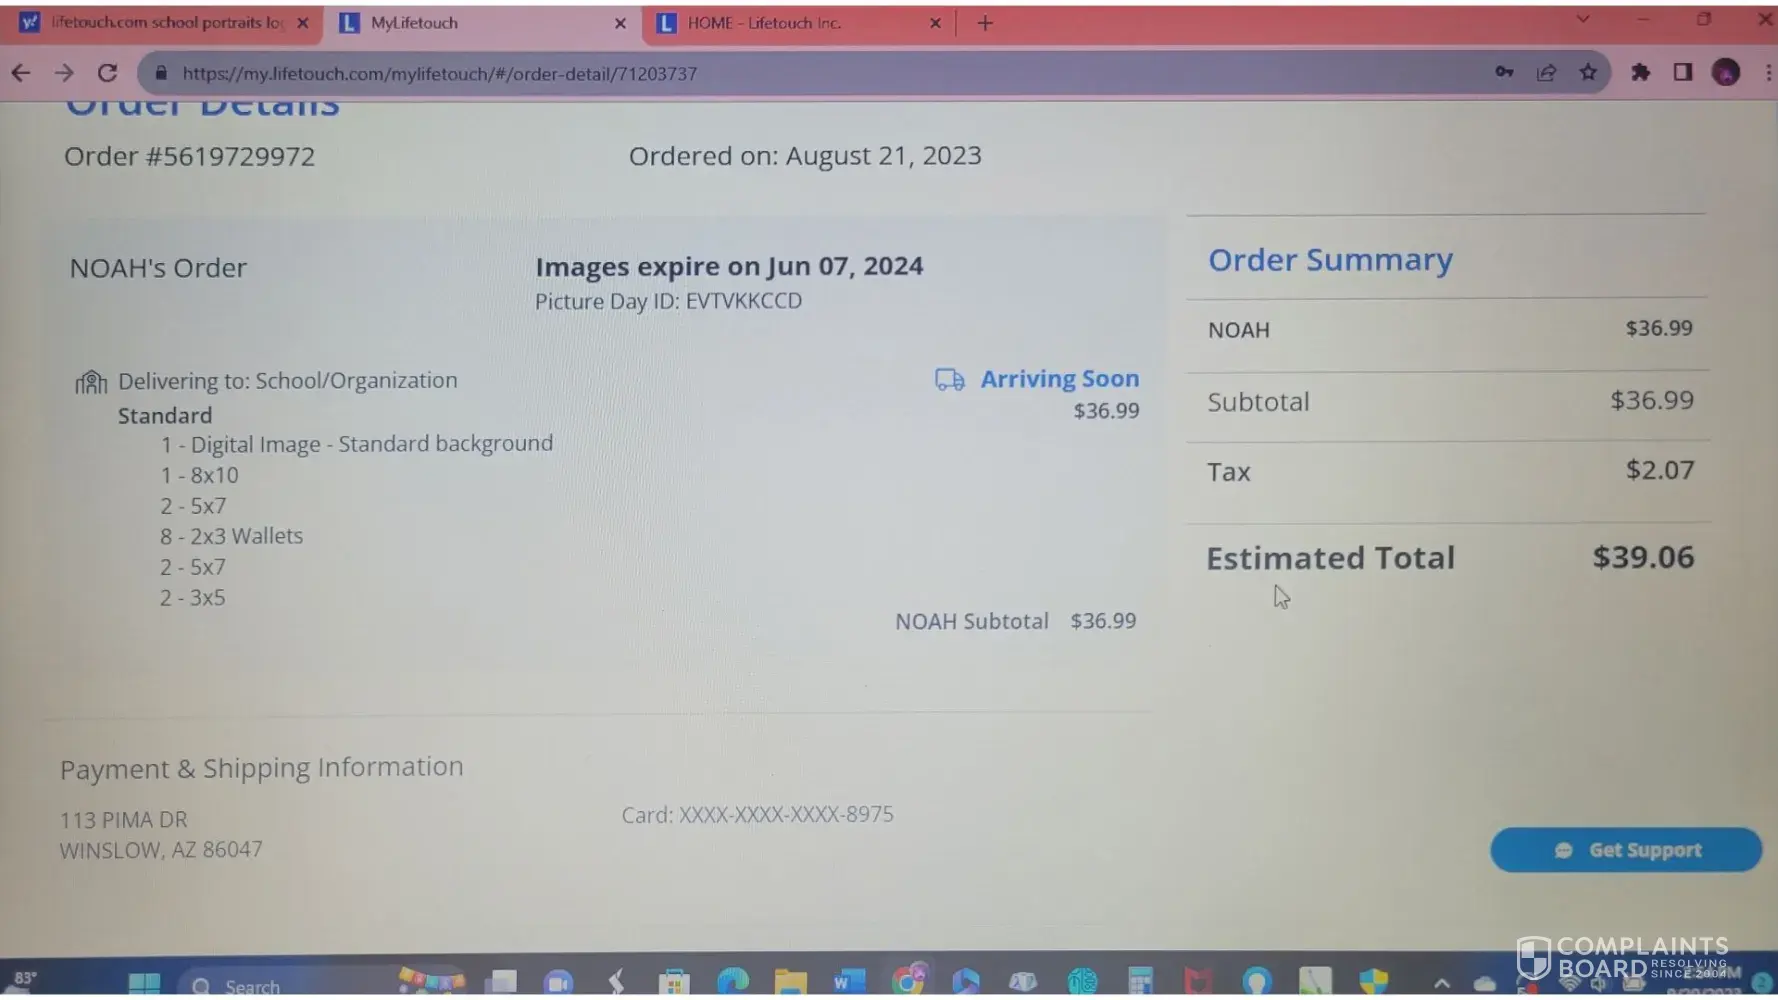
Task: Open the Chrome extensions puzzle icon
Action: 1640,72
